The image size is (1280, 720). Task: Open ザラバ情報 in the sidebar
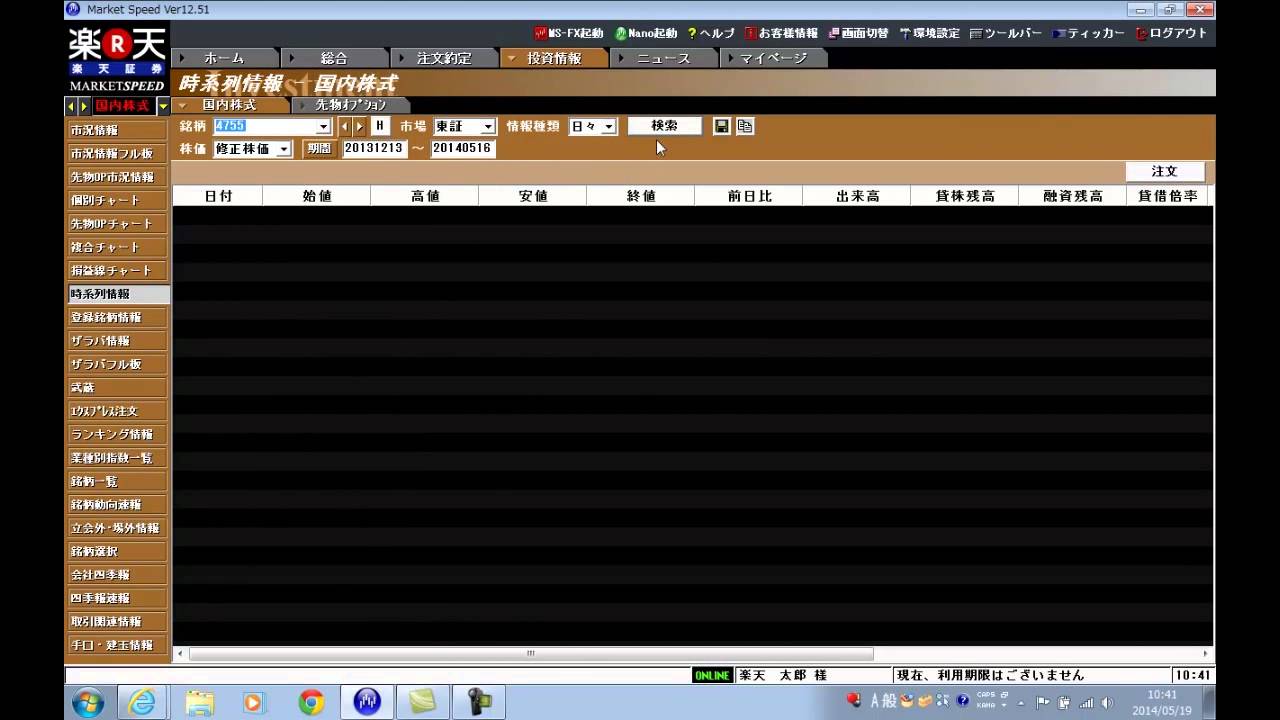tap(117, 340)
